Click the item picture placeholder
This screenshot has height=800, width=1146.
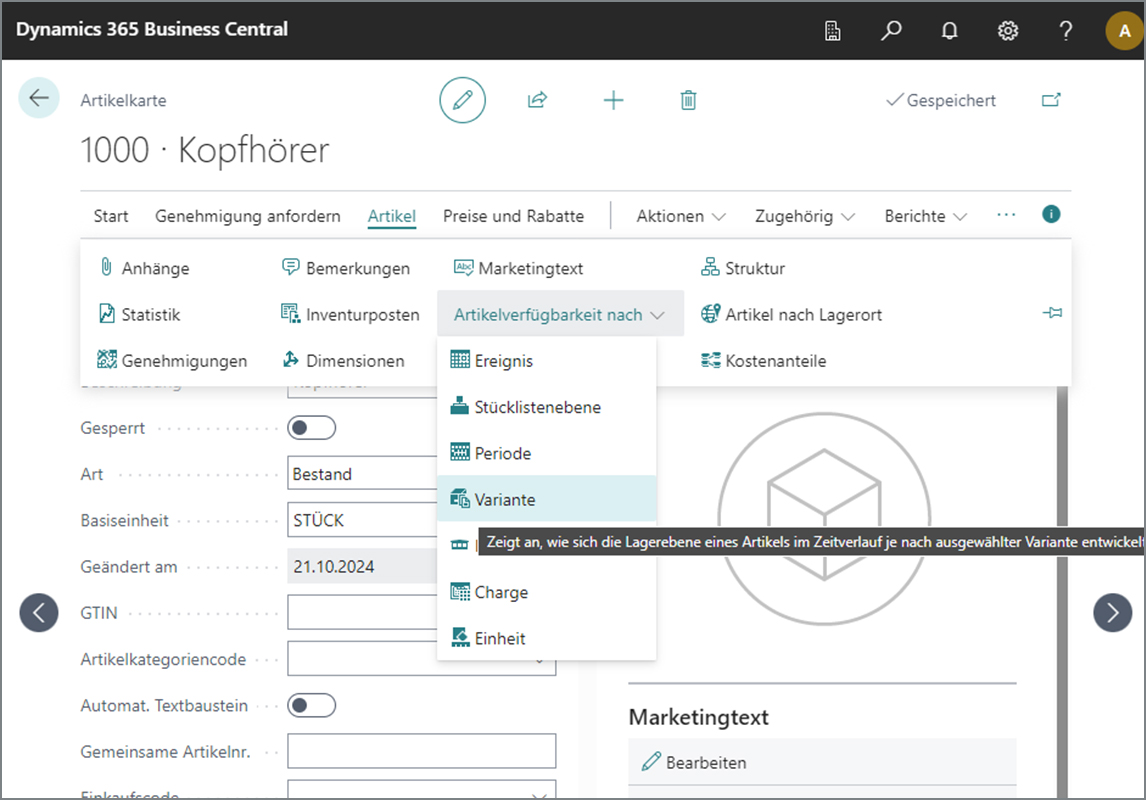tap(824, 519)
